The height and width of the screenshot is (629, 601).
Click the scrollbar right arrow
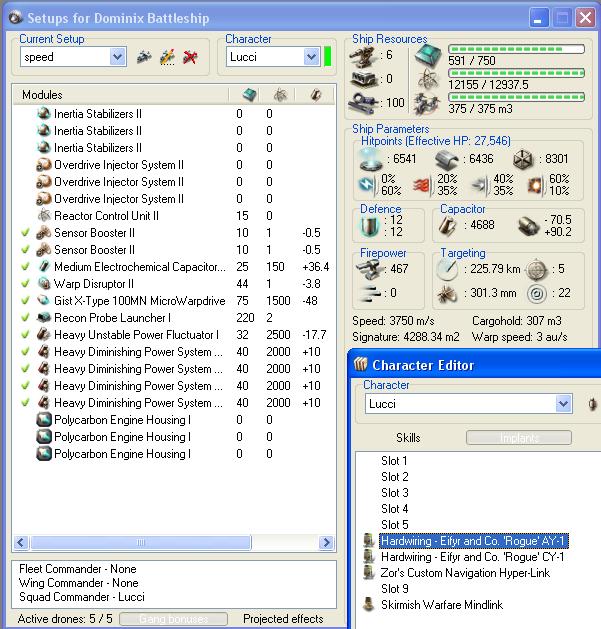[327, 543]
